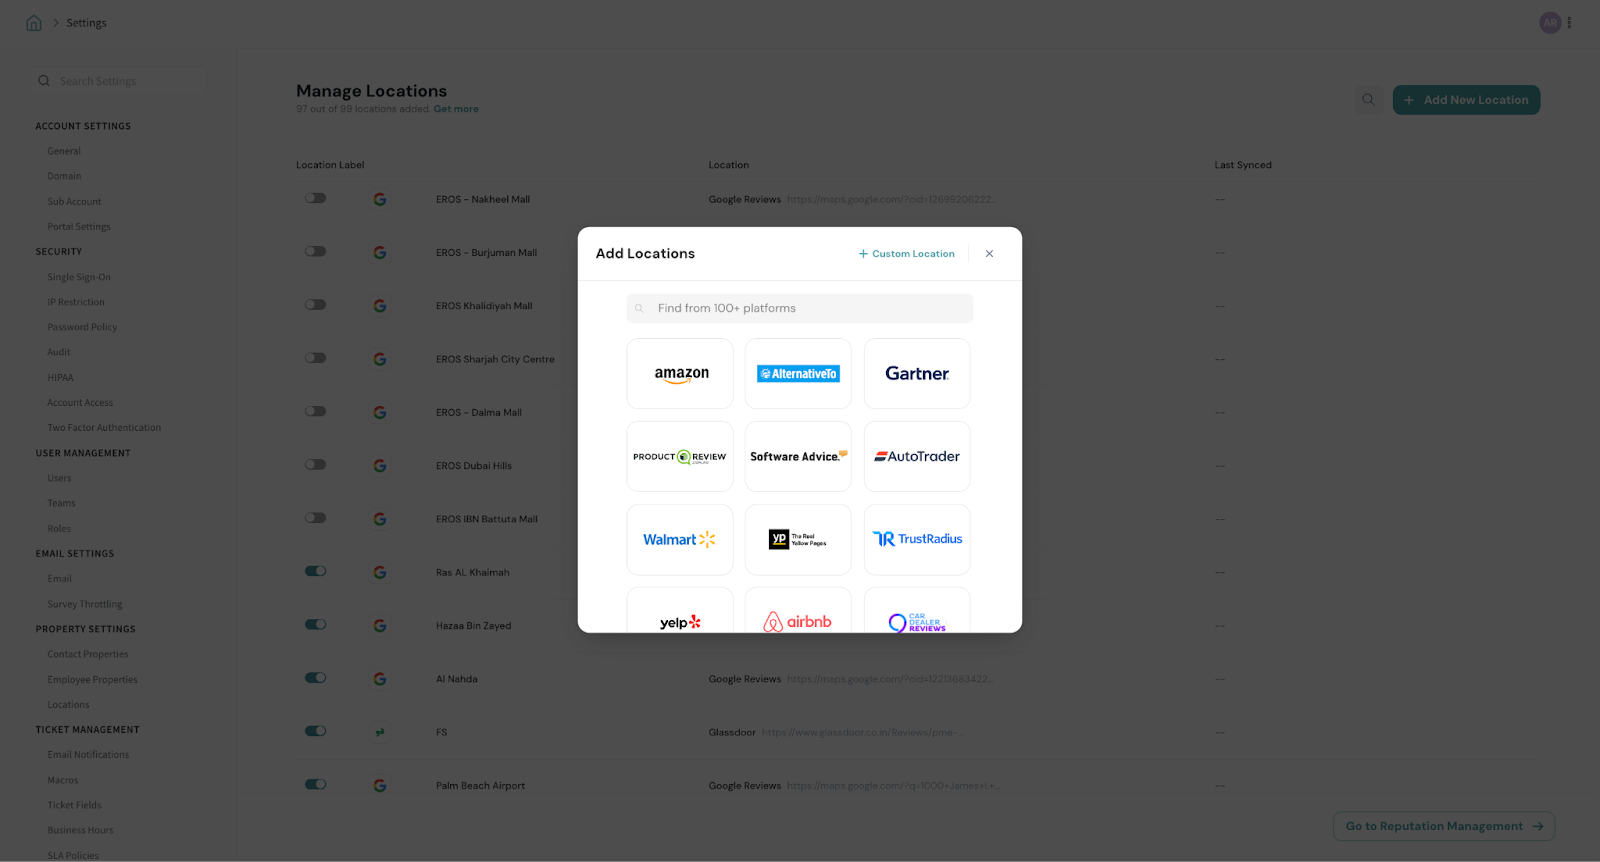Select the Amazon platform tile

(680, 373)
